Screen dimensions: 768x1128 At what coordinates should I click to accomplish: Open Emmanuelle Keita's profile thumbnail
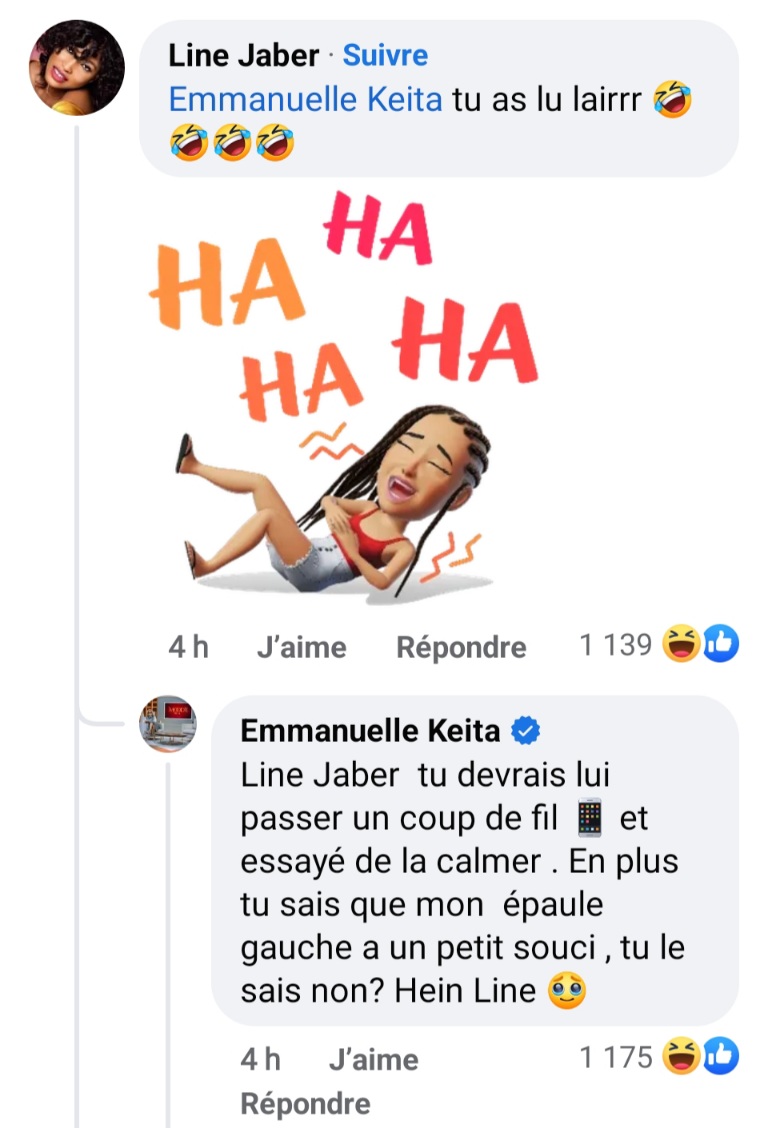168,724
